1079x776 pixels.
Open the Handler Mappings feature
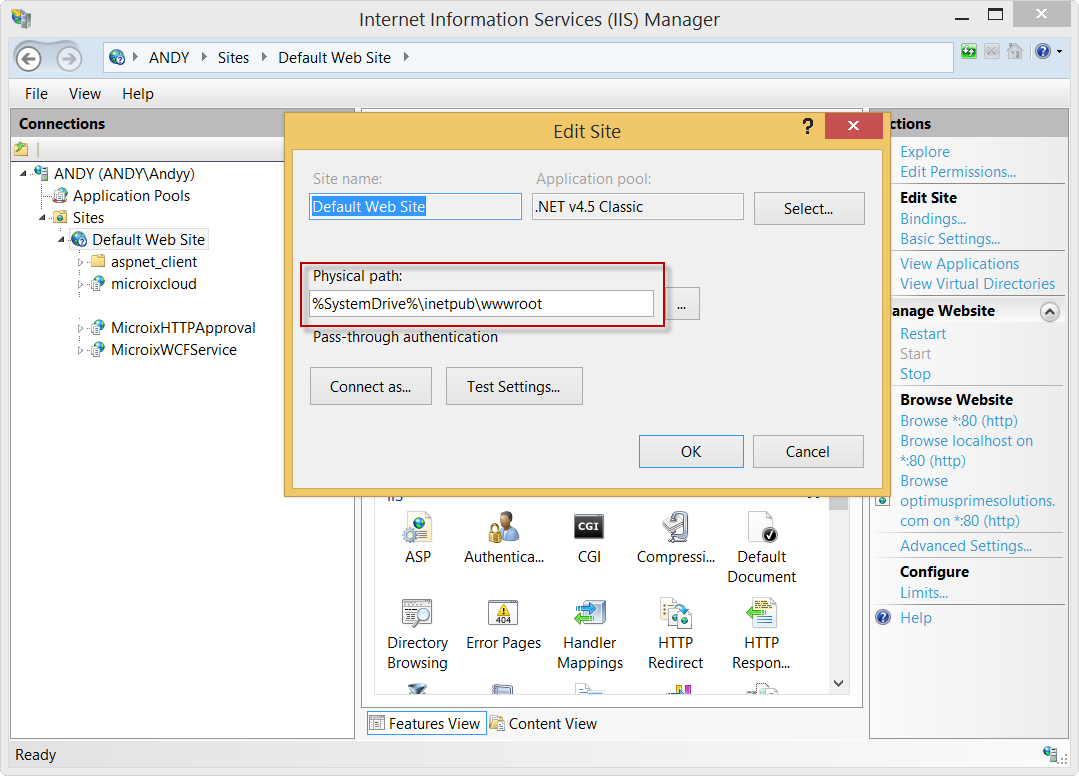point(590,613)
